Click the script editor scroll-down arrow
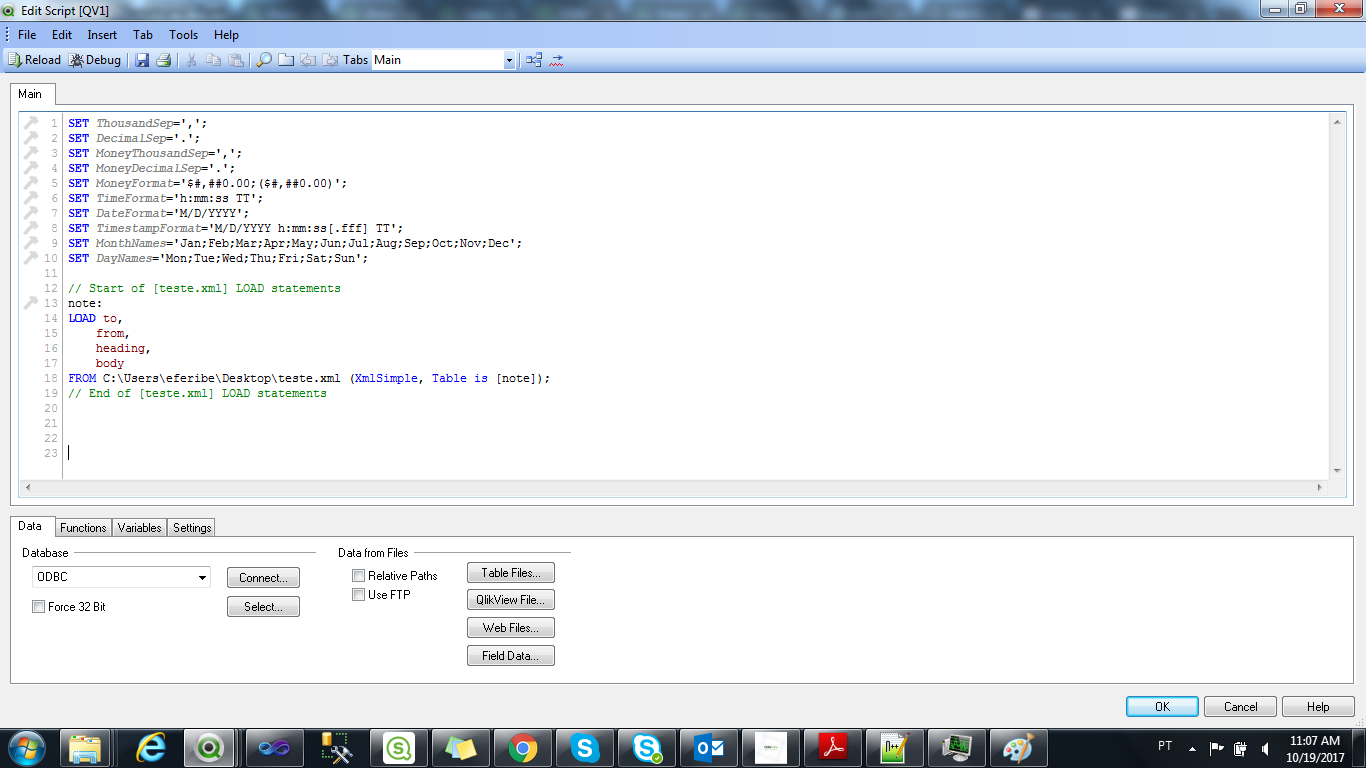 pyautogui.click(x=1337, y=471)
